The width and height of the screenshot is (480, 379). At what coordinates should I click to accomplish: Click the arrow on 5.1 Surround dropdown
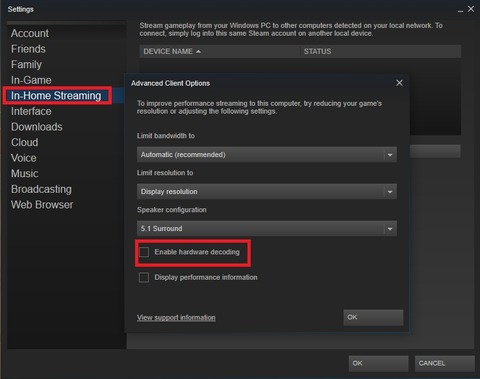click(x=390, y=229)
